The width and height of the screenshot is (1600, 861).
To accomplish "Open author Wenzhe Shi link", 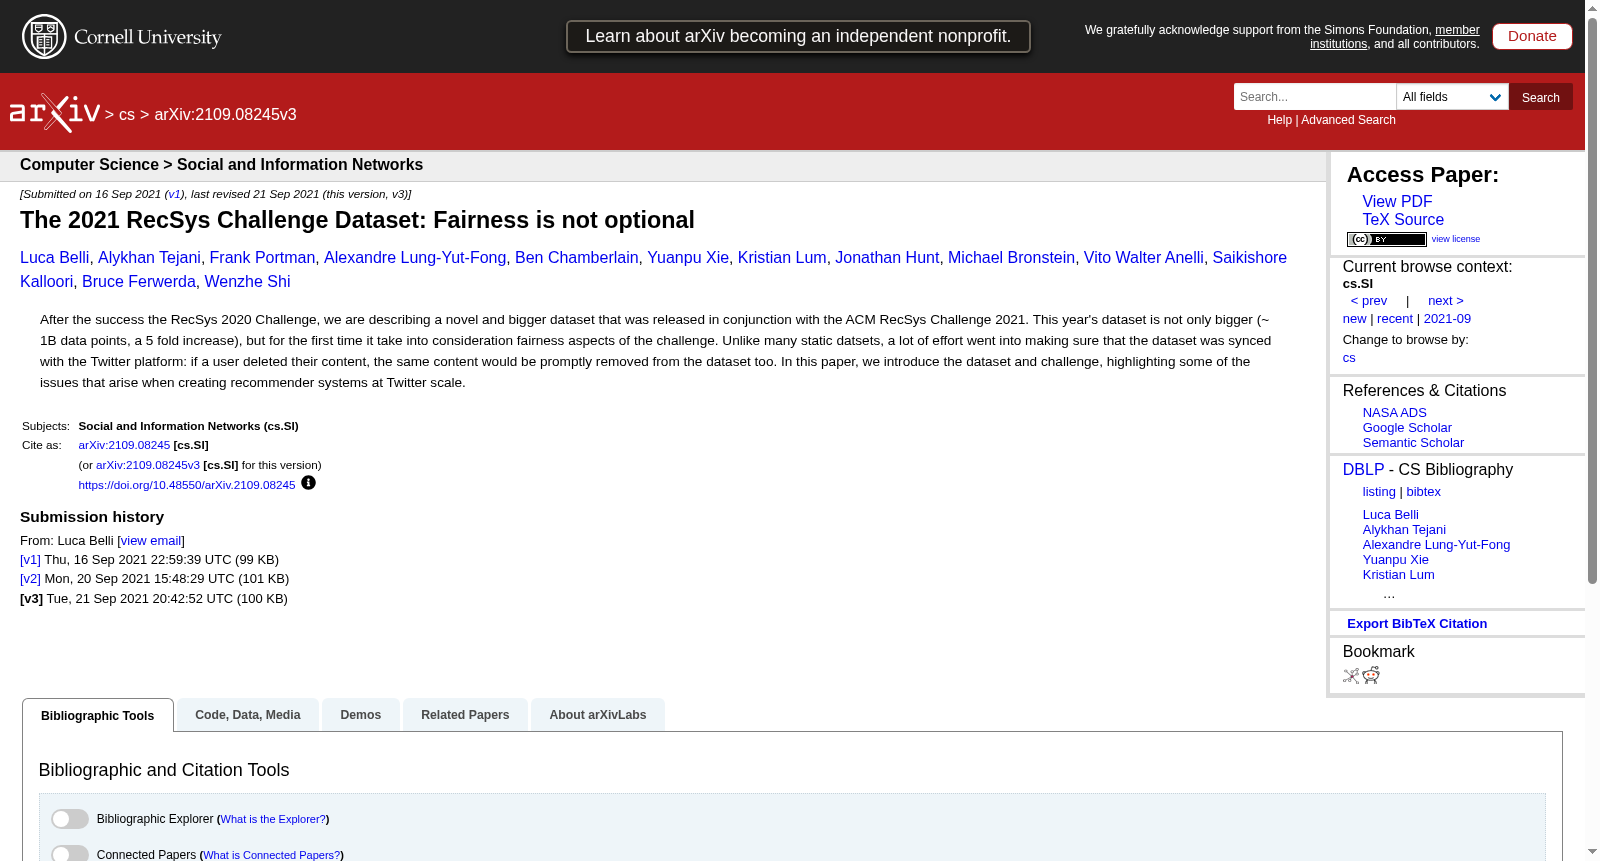I will (x=247, y=282).
